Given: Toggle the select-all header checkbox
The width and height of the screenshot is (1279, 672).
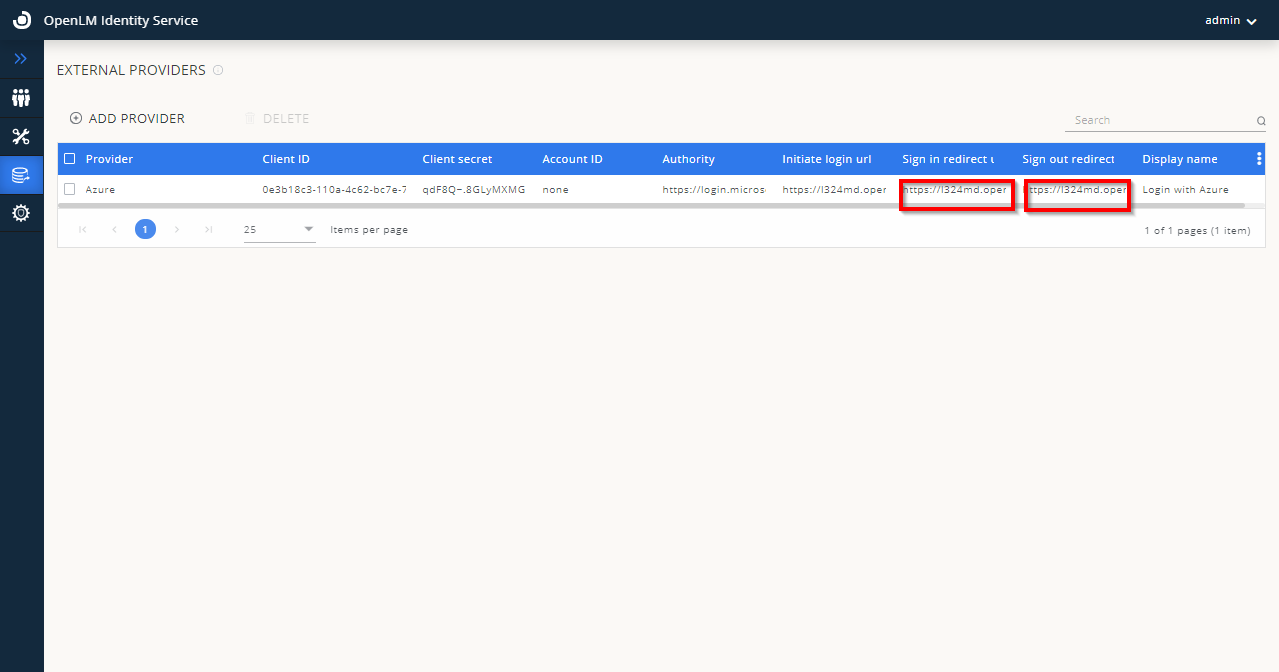Looking at the screenshot, I should 70,159.
